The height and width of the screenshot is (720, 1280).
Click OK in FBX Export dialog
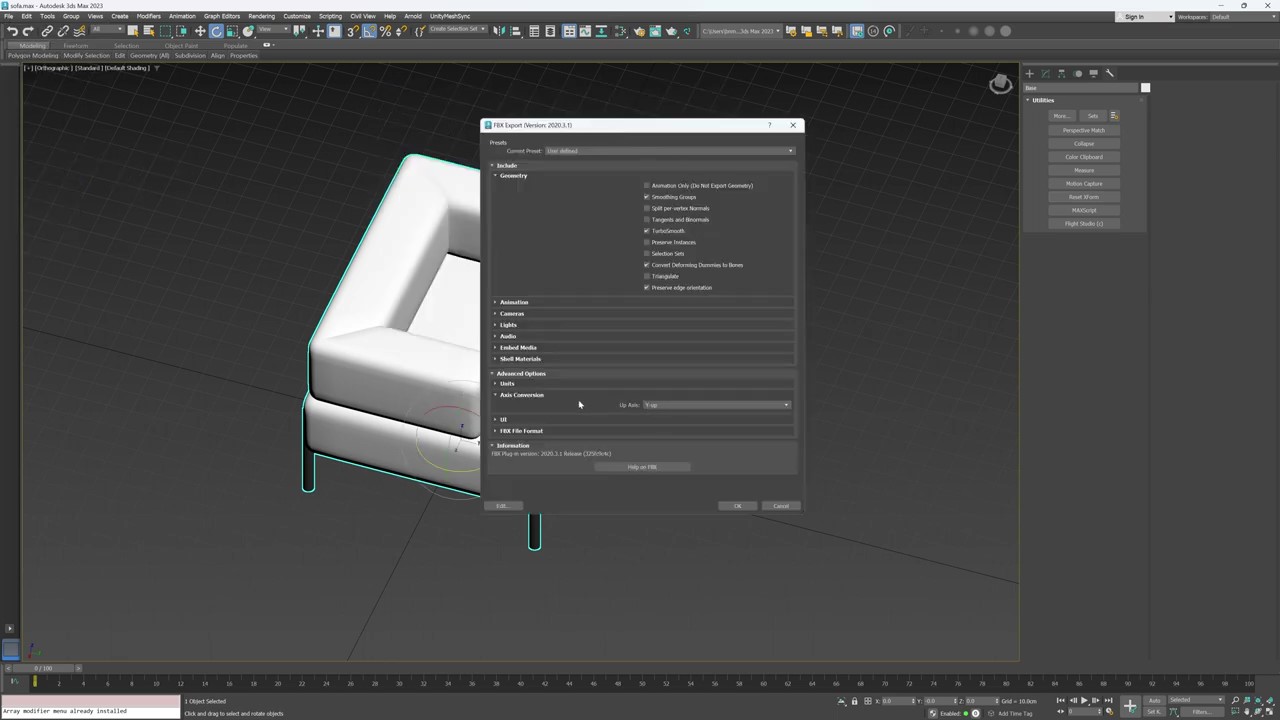(738, 506)
